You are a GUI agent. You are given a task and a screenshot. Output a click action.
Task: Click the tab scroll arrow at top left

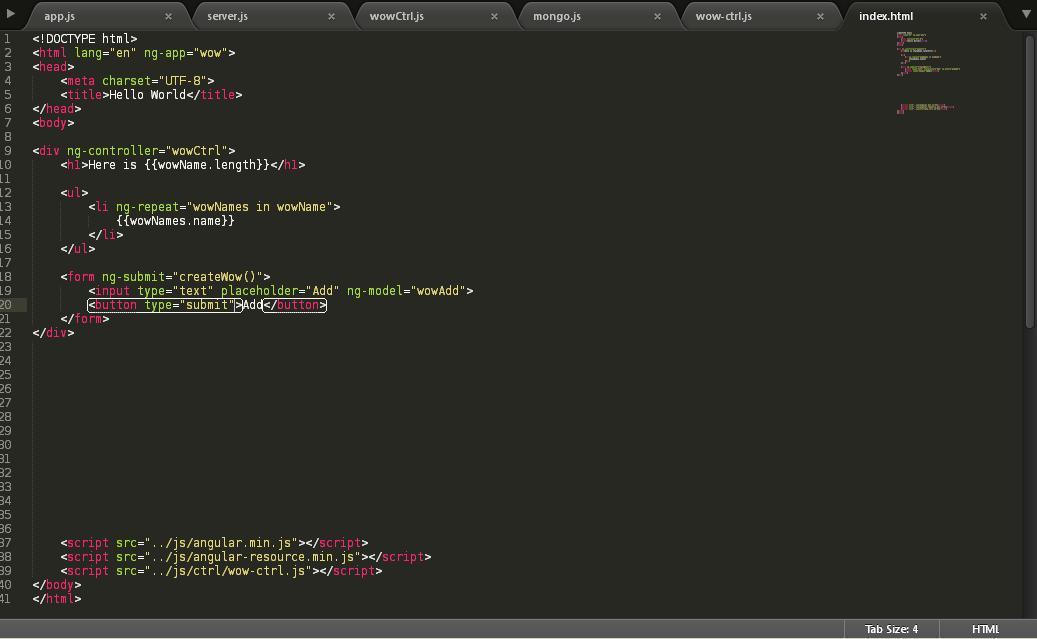[x=10, y=14]
